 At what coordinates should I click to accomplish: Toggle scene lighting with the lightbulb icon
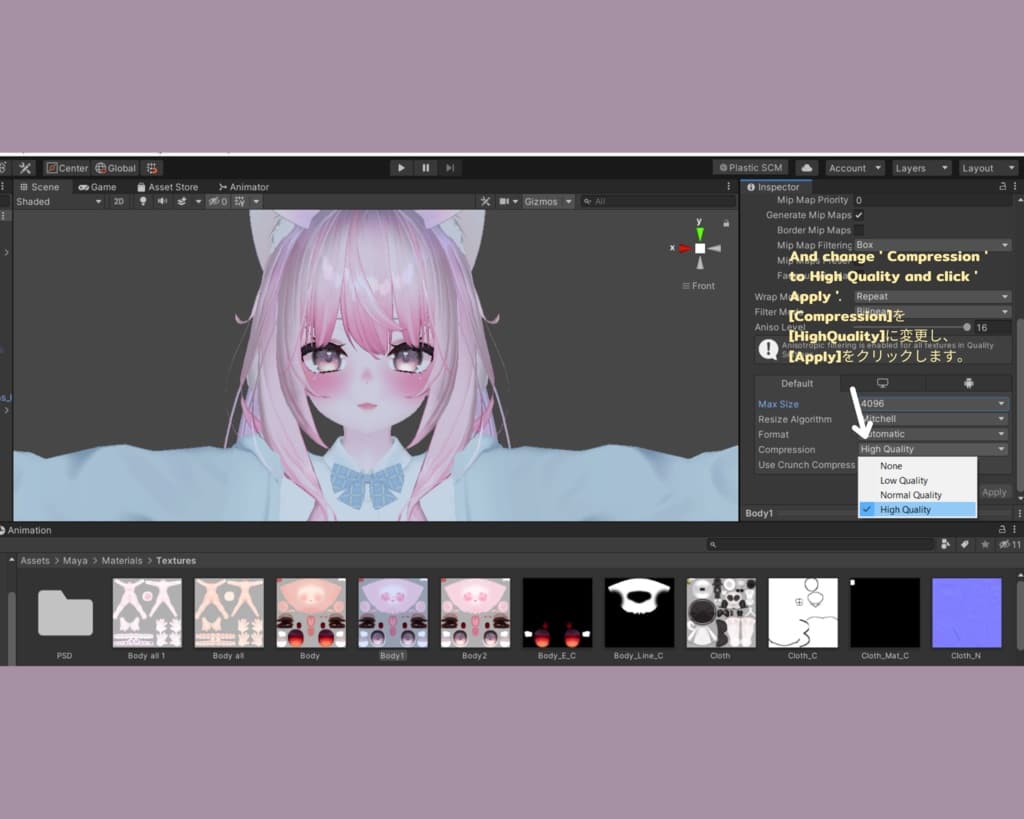click(143, 201)
